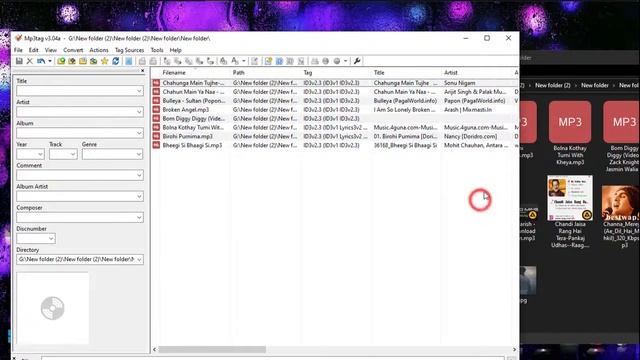Screen dimensions: 640x360
Task: Click the Actions (Quick) toolbar icon
Action: 235,61
